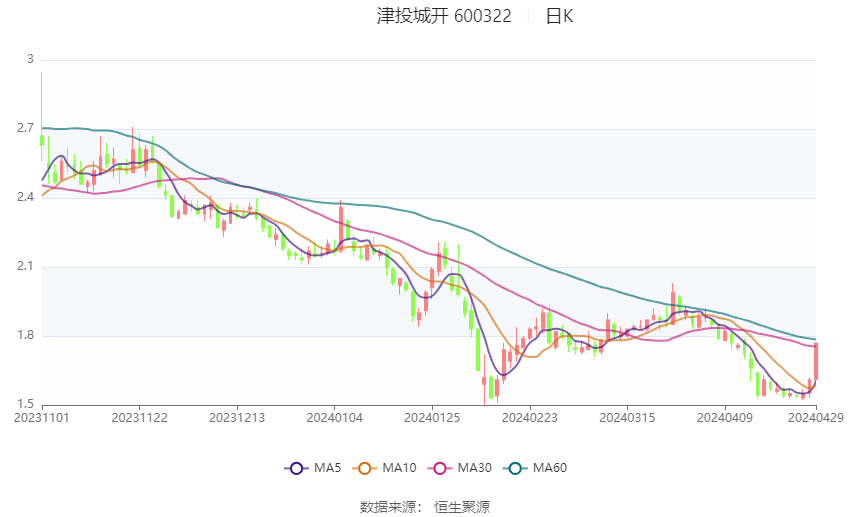Click x-axis date label 20240429

pyautogui.click(x=816, y=418)
